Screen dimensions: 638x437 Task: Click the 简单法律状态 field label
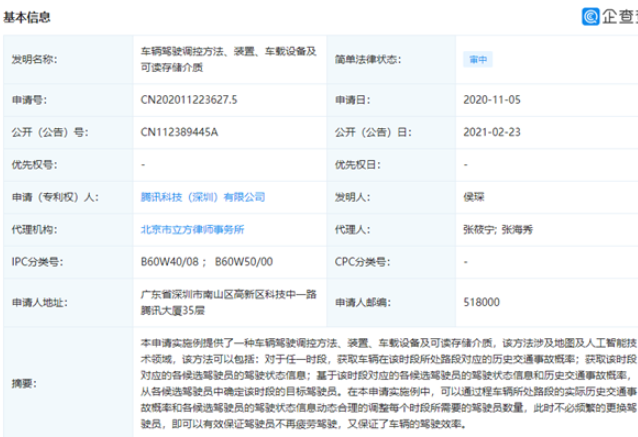[x=368, y=59]
